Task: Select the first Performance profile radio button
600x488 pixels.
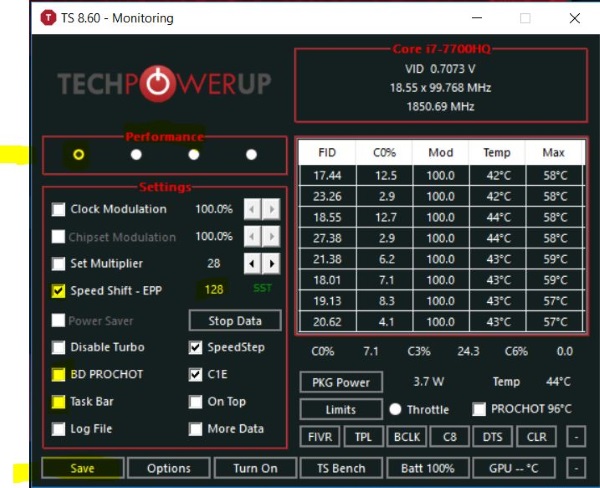Action: (x=78, y=154)
